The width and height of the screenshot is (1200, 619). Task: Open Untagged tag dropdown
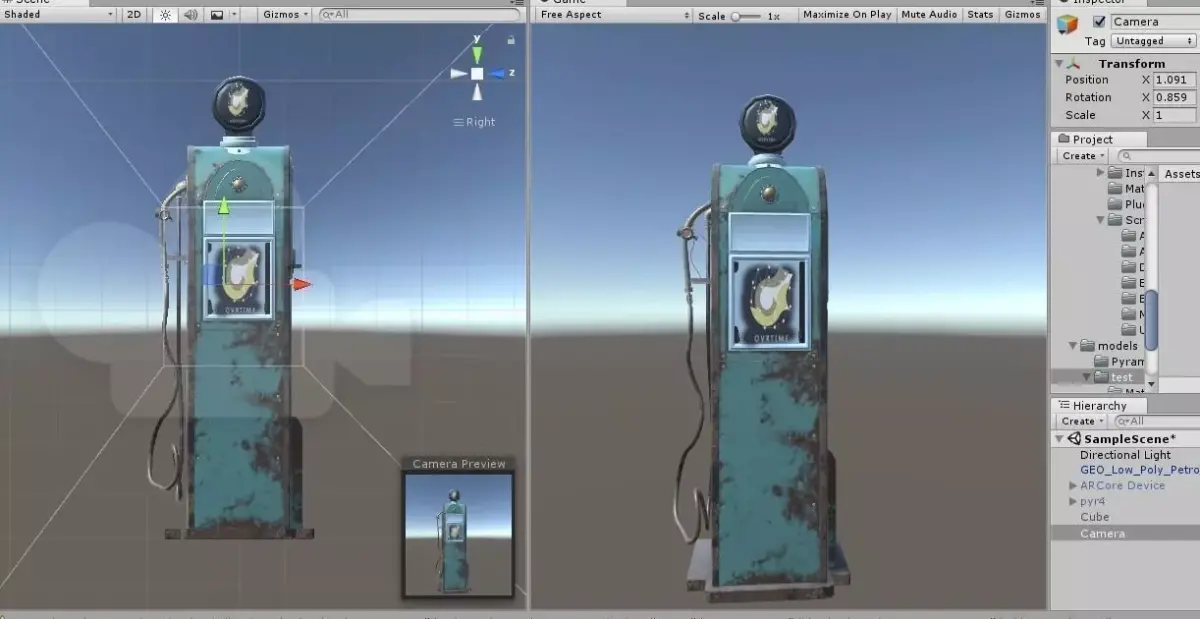1153,41
